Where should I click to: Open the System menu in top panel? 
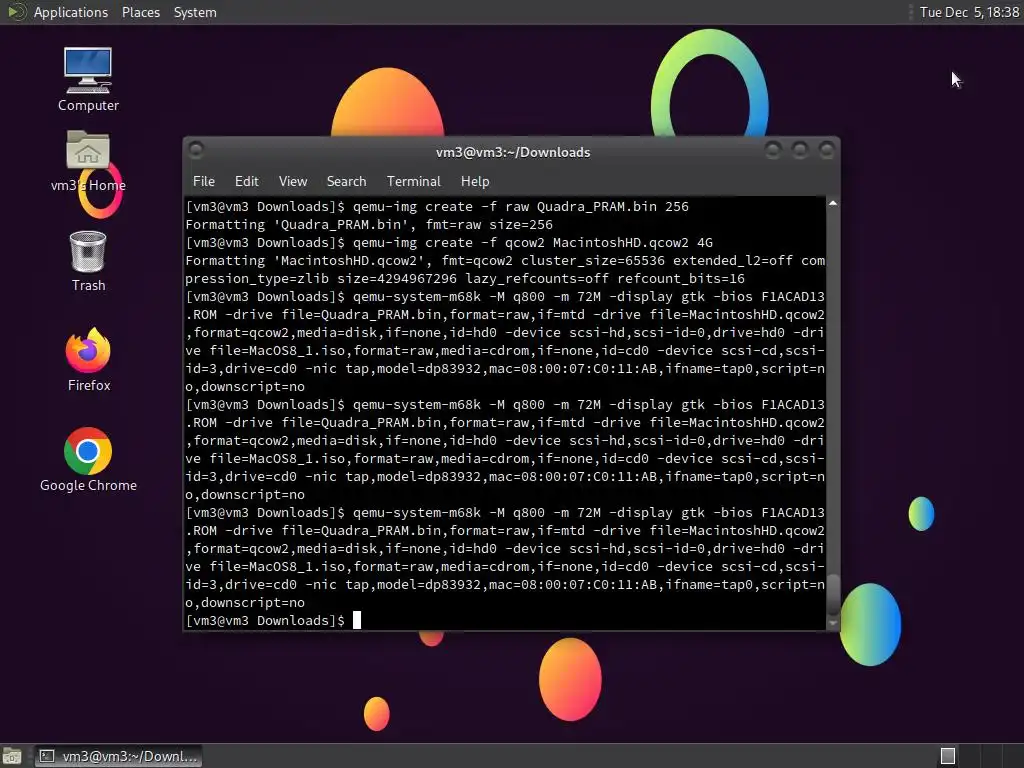[x=195, y=12]
